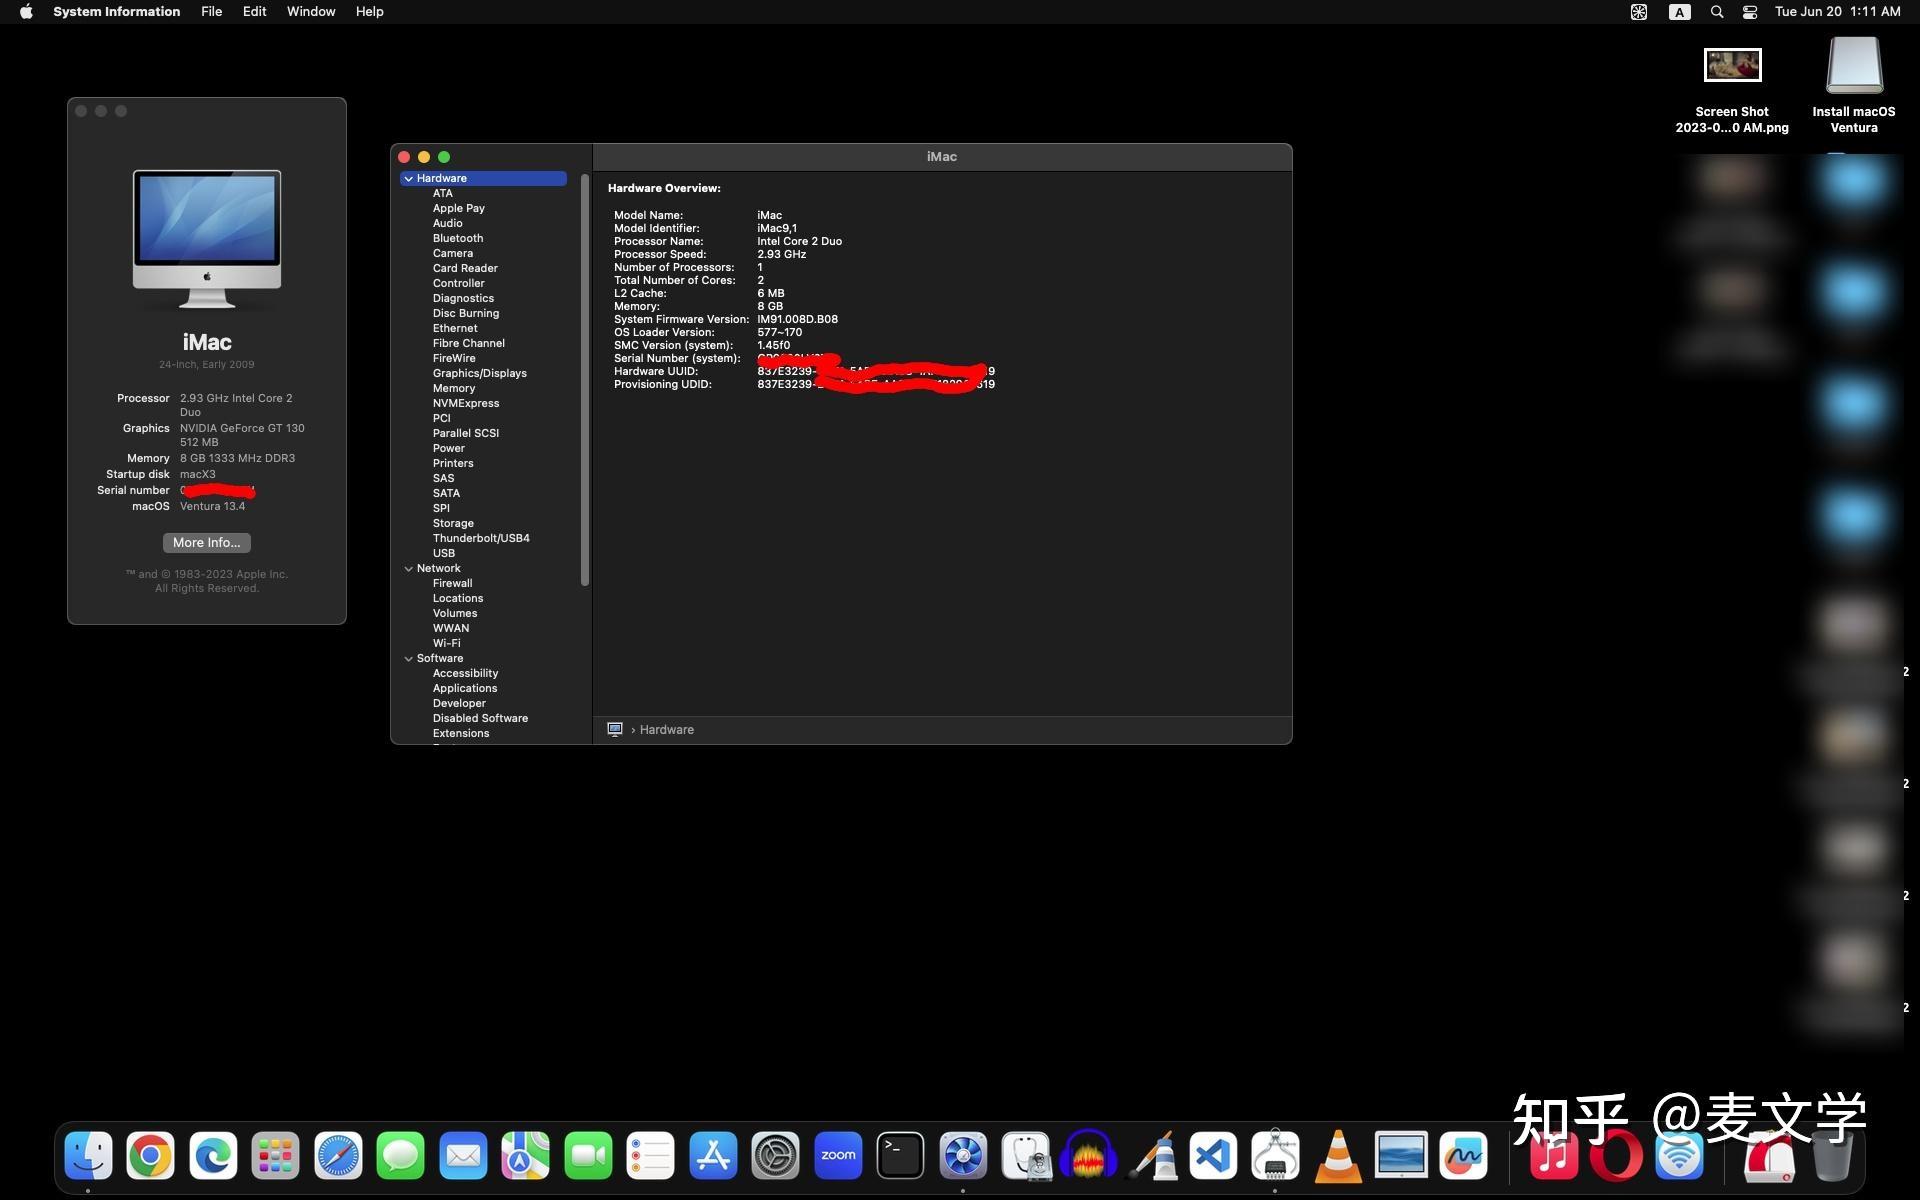The width and height of the screenshot is (1920, 1200).
Task: Select Bluetooth in the sidebar
Action: point(458,239)
